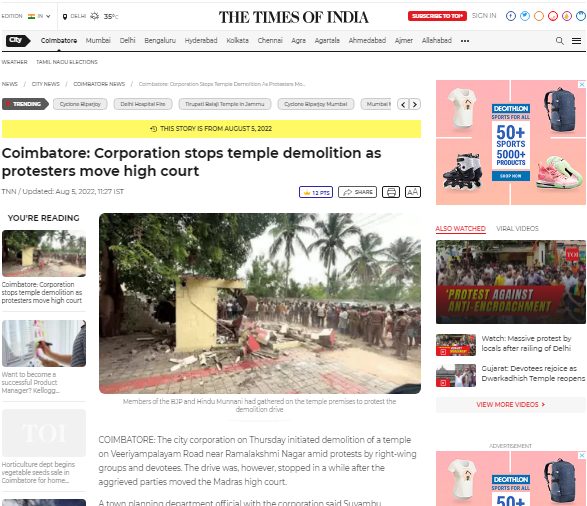Click the print article icon
The width and height of the screenshot is (587, 506).
pos(391,192)
